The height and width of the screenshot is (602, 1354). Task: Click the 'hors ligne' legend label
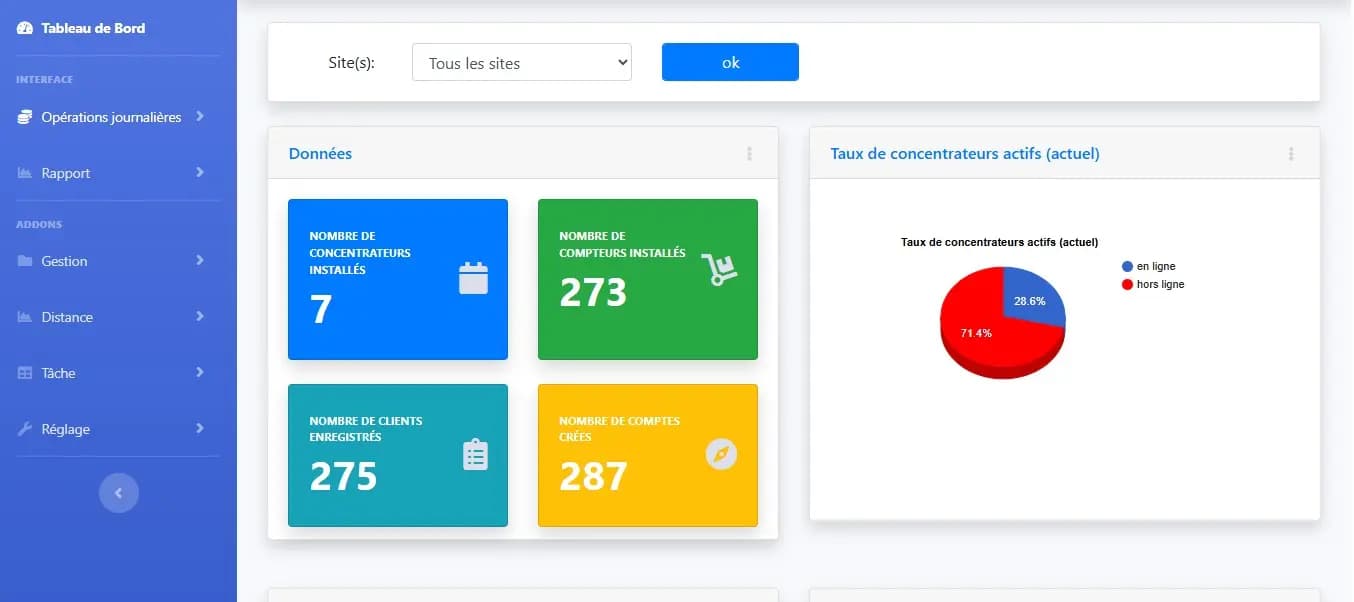click(1160, 285)
